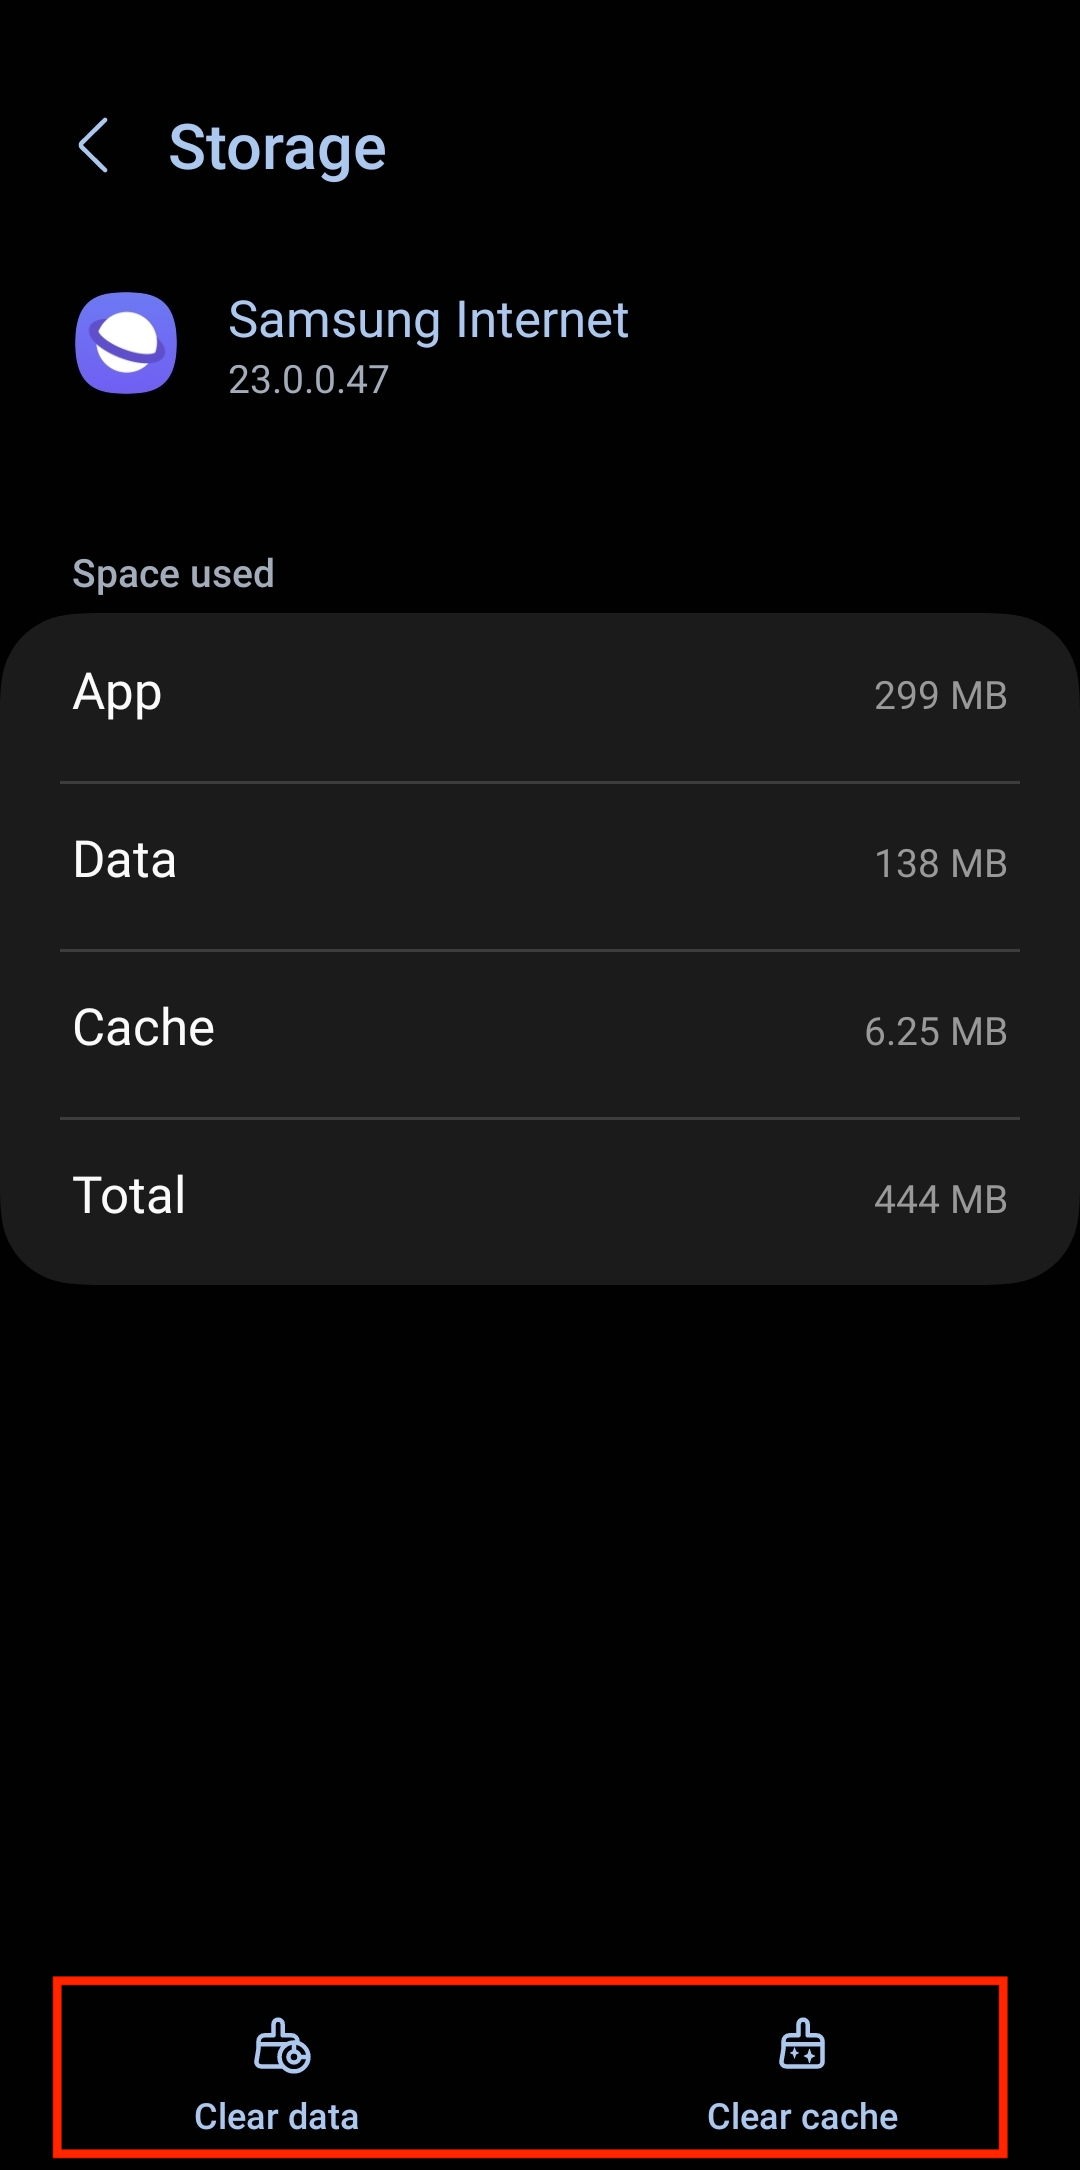Image resolution: width=1080 pixels, height=2170 pixels.
Task: Select the Cache row label
Action: coord(144,1028)
